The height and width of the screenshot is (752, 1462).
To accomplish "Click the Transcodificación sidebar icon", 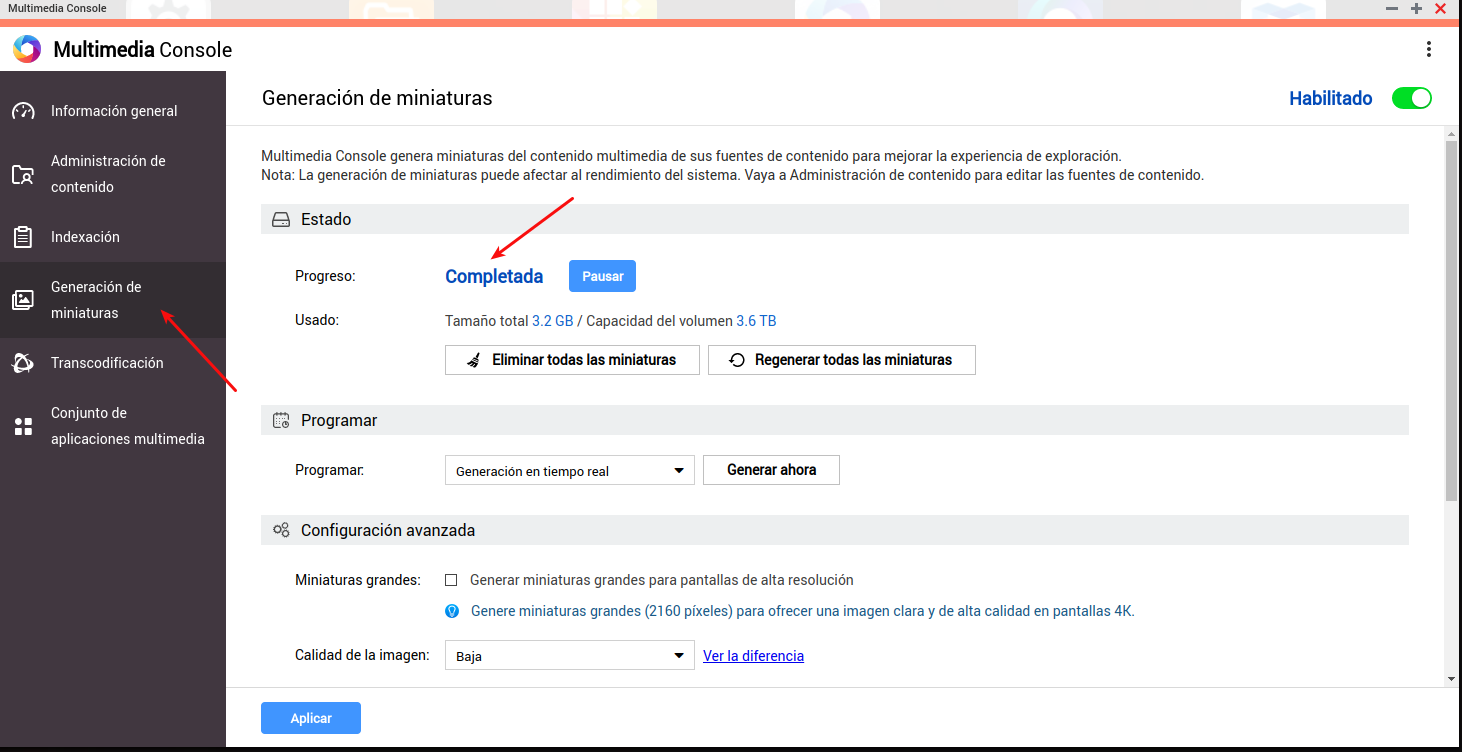I will click(23, 363).
